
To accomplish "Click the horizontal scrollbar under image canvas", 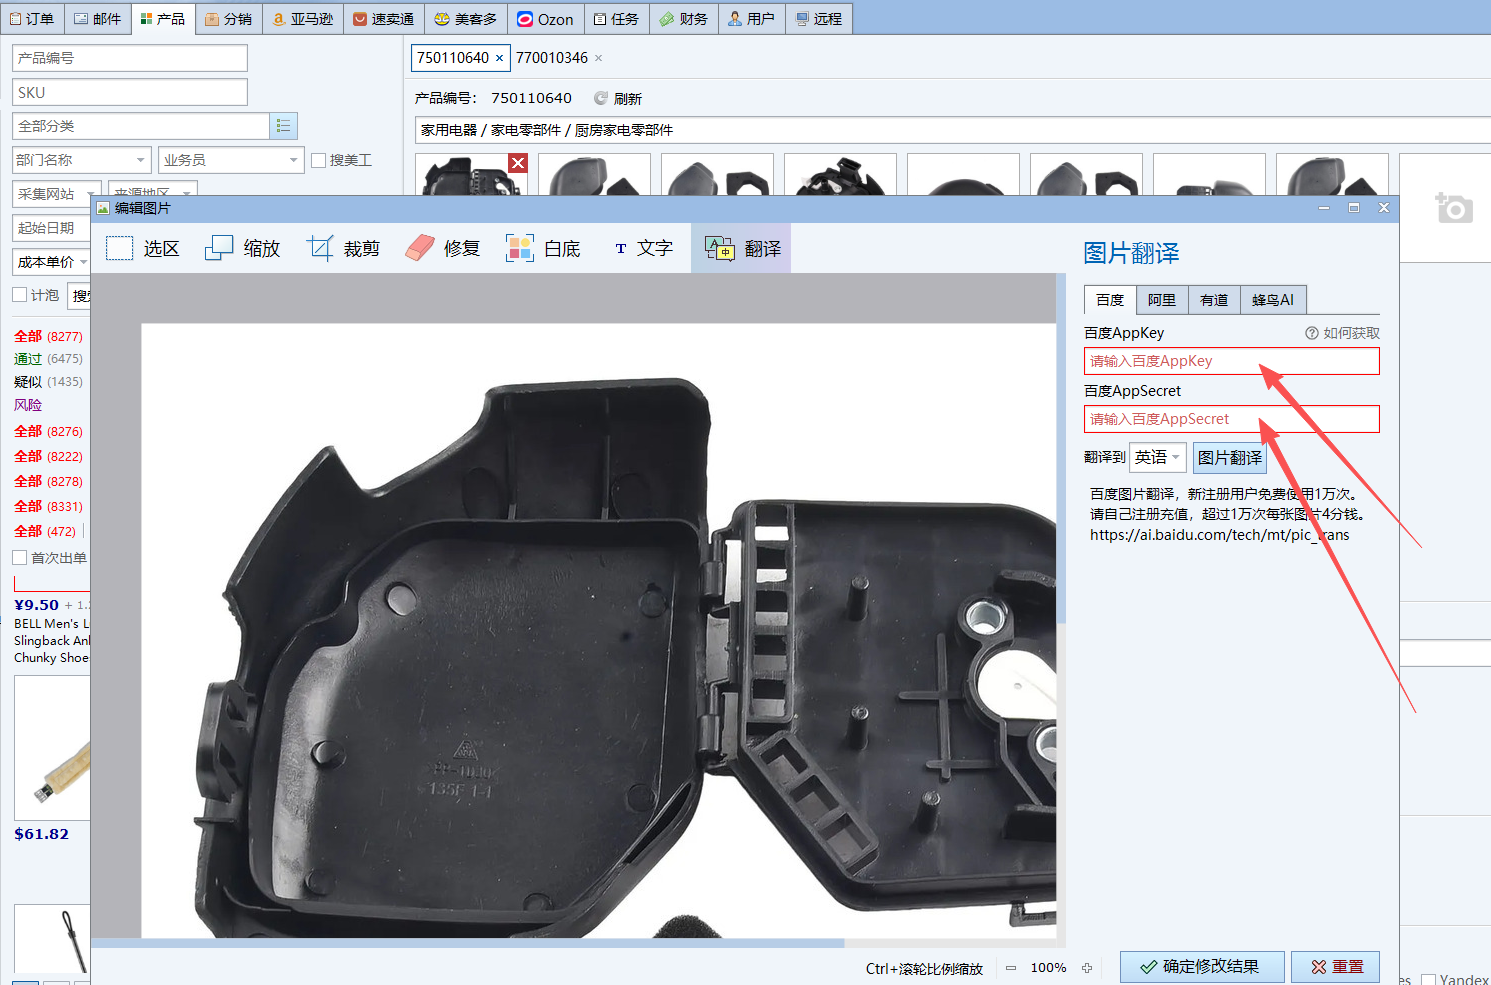I will 468,943.
